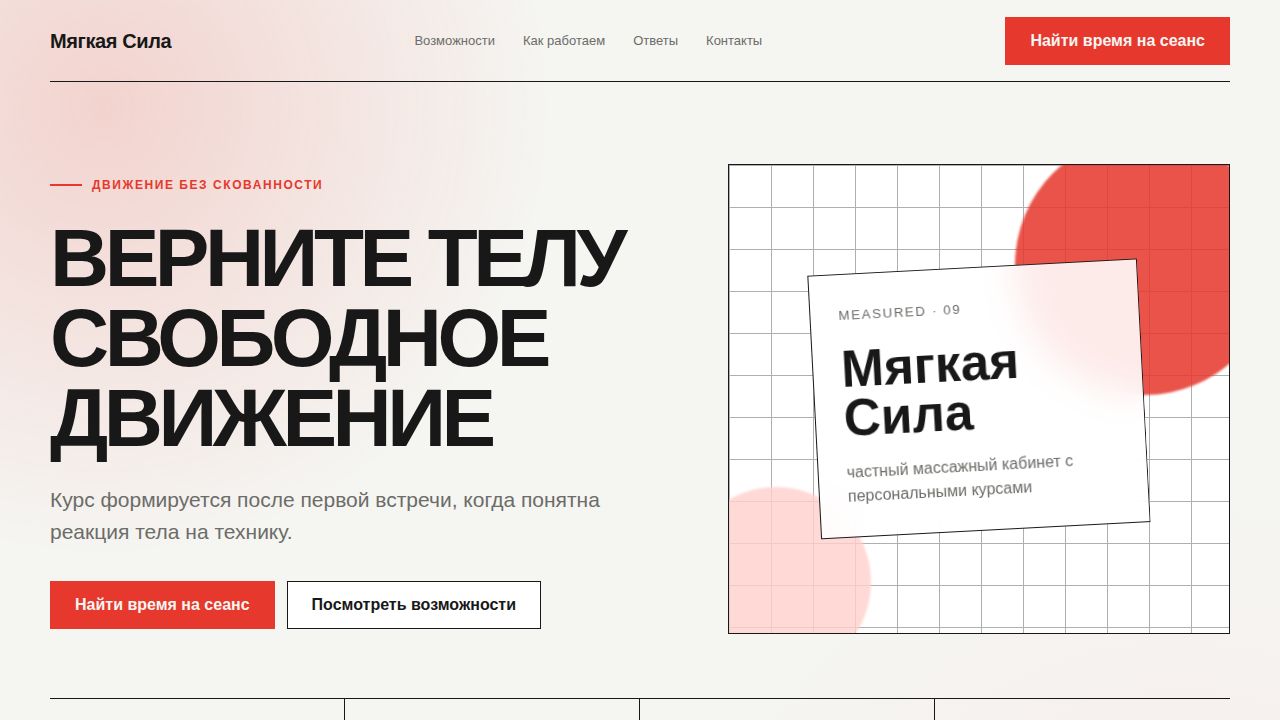Click the частный массажный кабинет description text
The image size is (1280, 720).
click(960, 478)
